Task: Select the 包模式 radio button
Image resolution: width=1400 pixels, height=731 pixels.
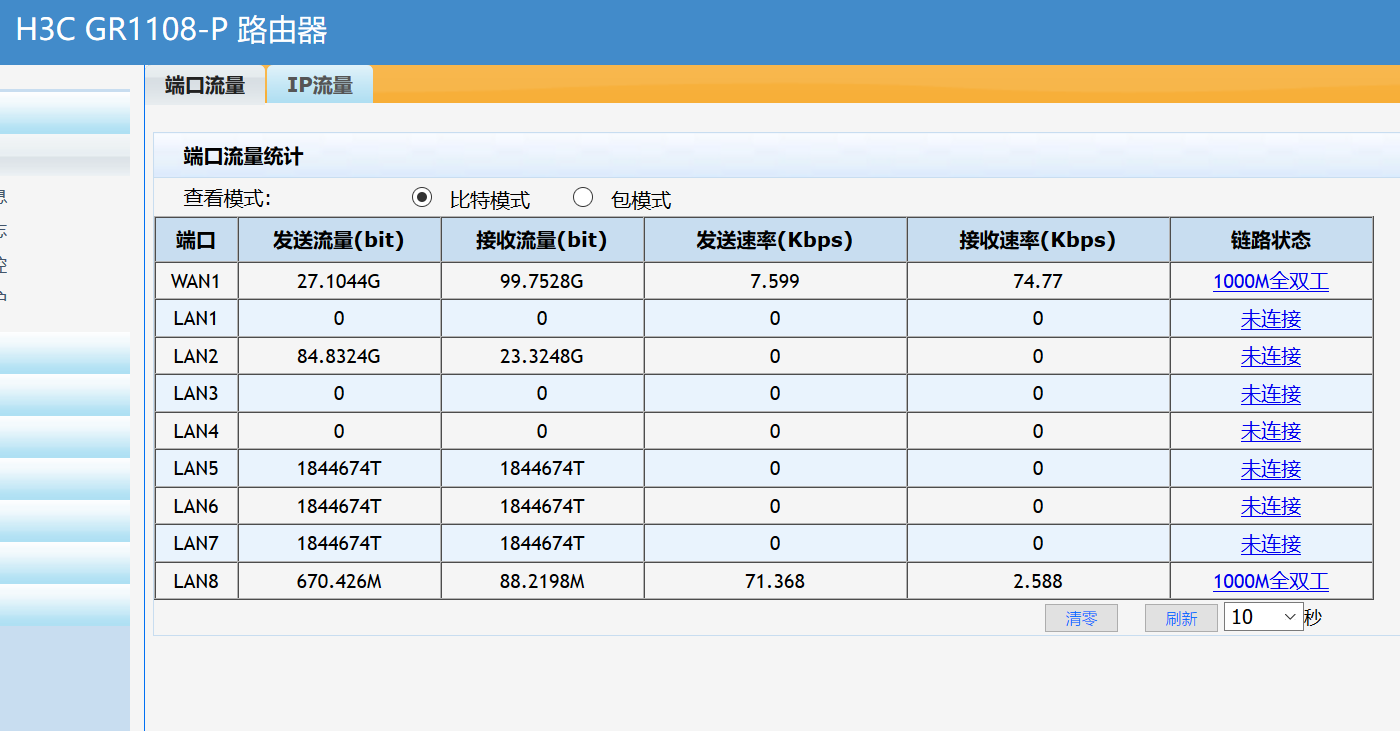Action: click(x=583, y=198)
